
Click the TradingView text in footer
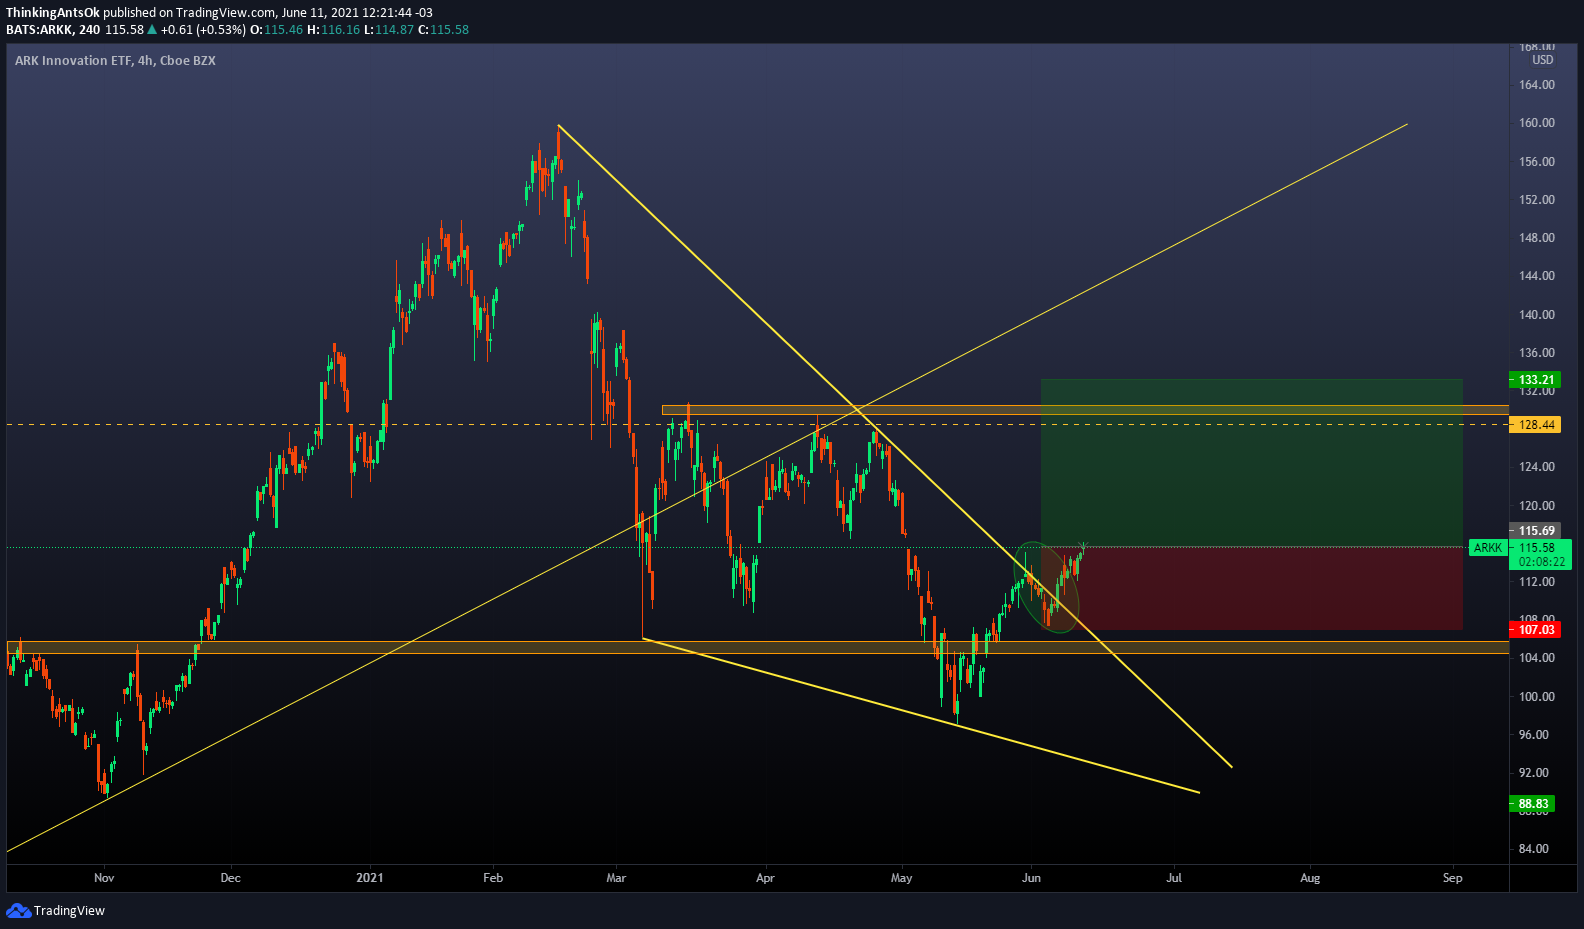(69, 911)
